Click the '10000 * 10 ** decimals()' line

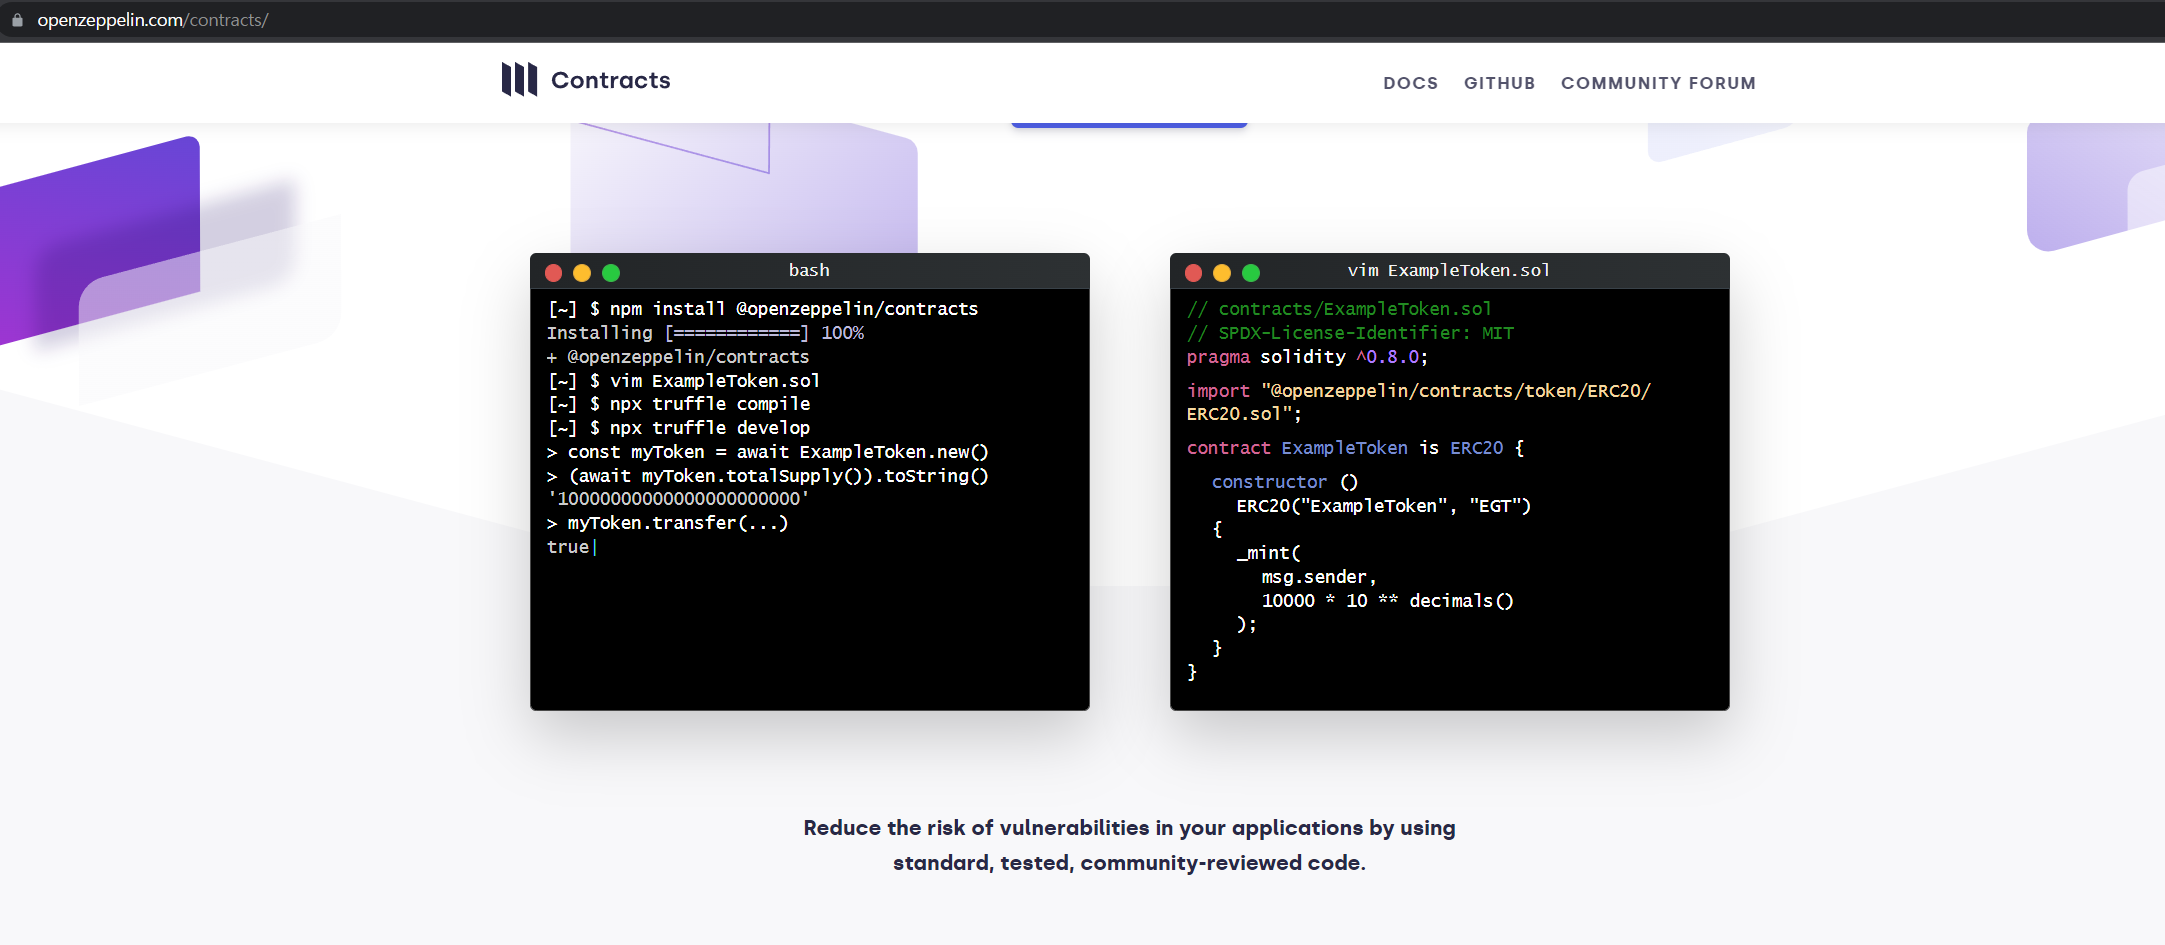tap(1388, 601)
